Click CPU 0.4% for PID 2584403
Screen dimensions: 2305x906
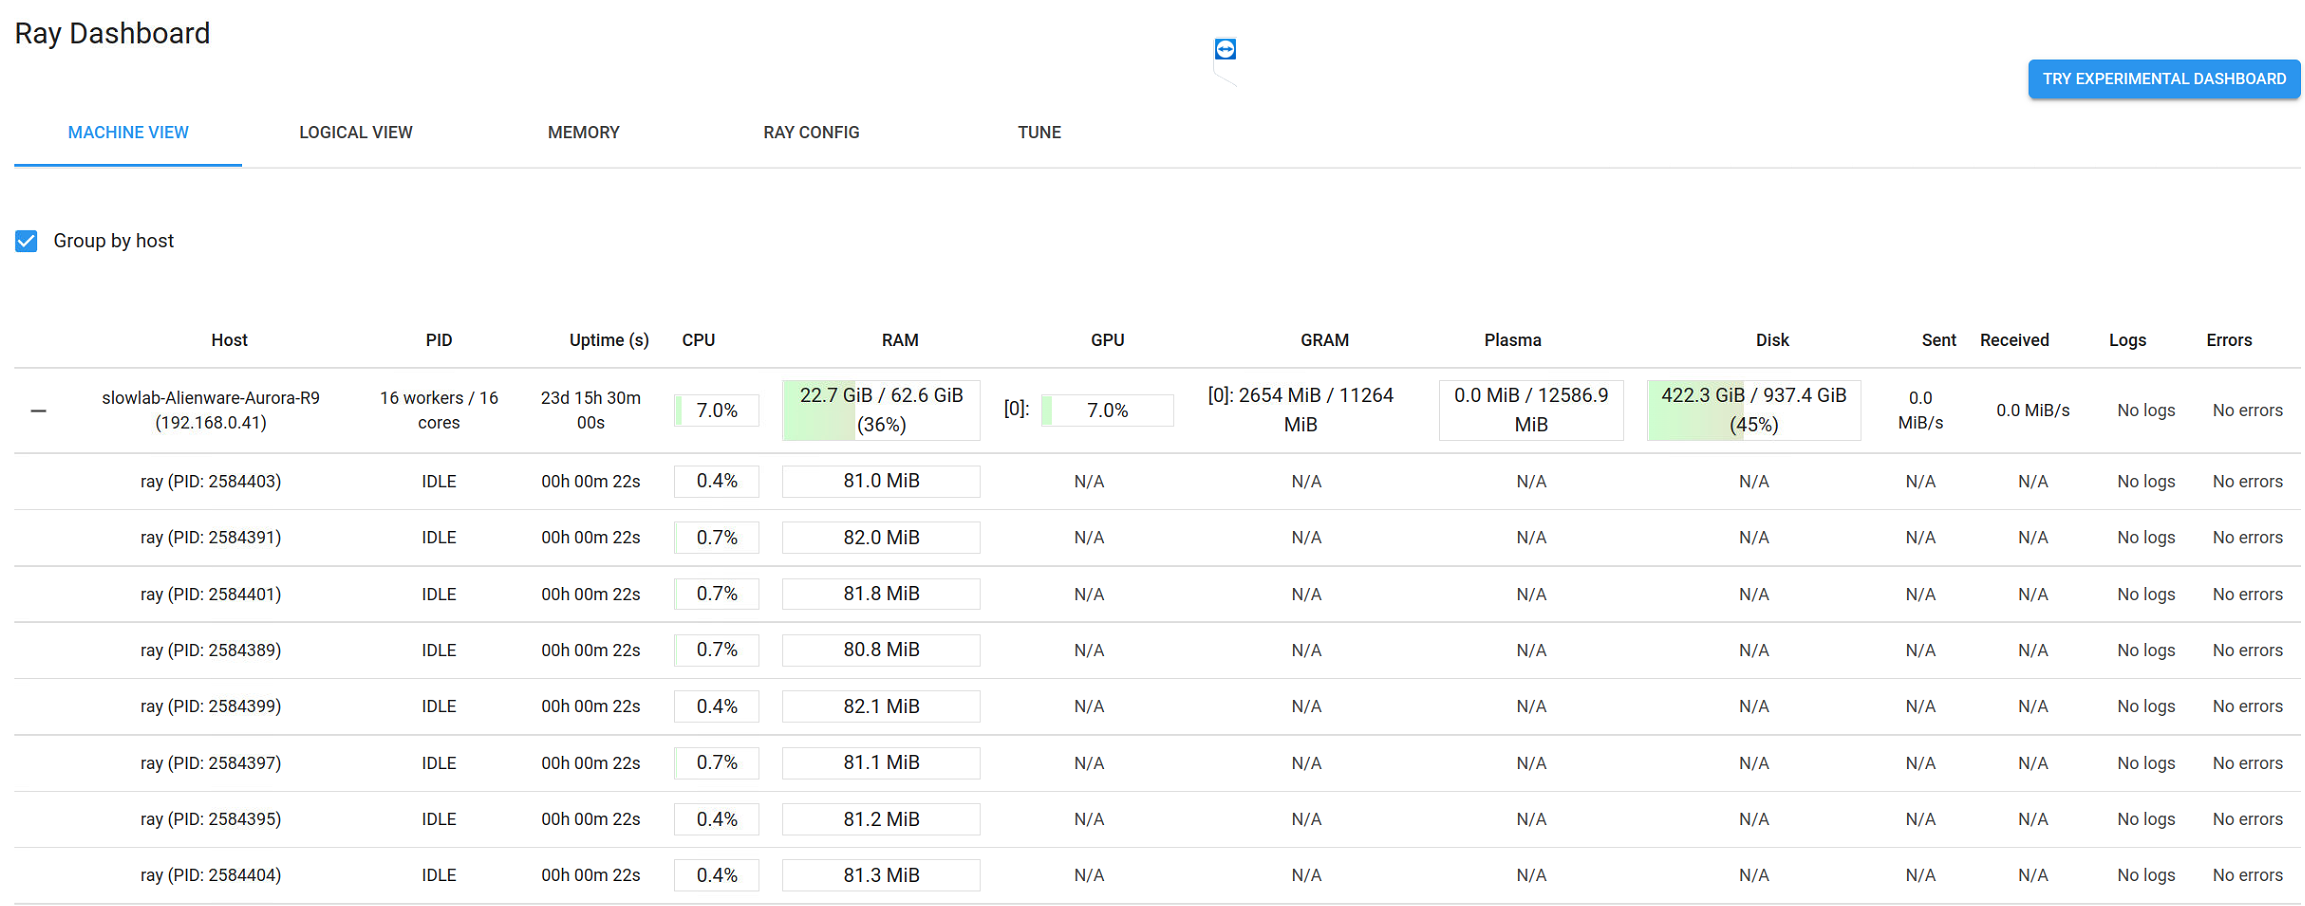(716, 481)
